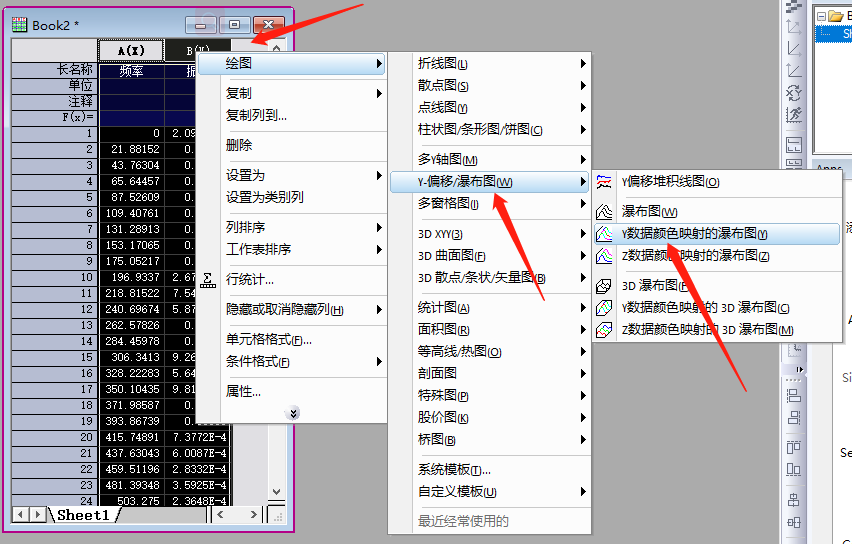
Task: Expand the context menu's hidden items chevron
Action: coord(292,414)
